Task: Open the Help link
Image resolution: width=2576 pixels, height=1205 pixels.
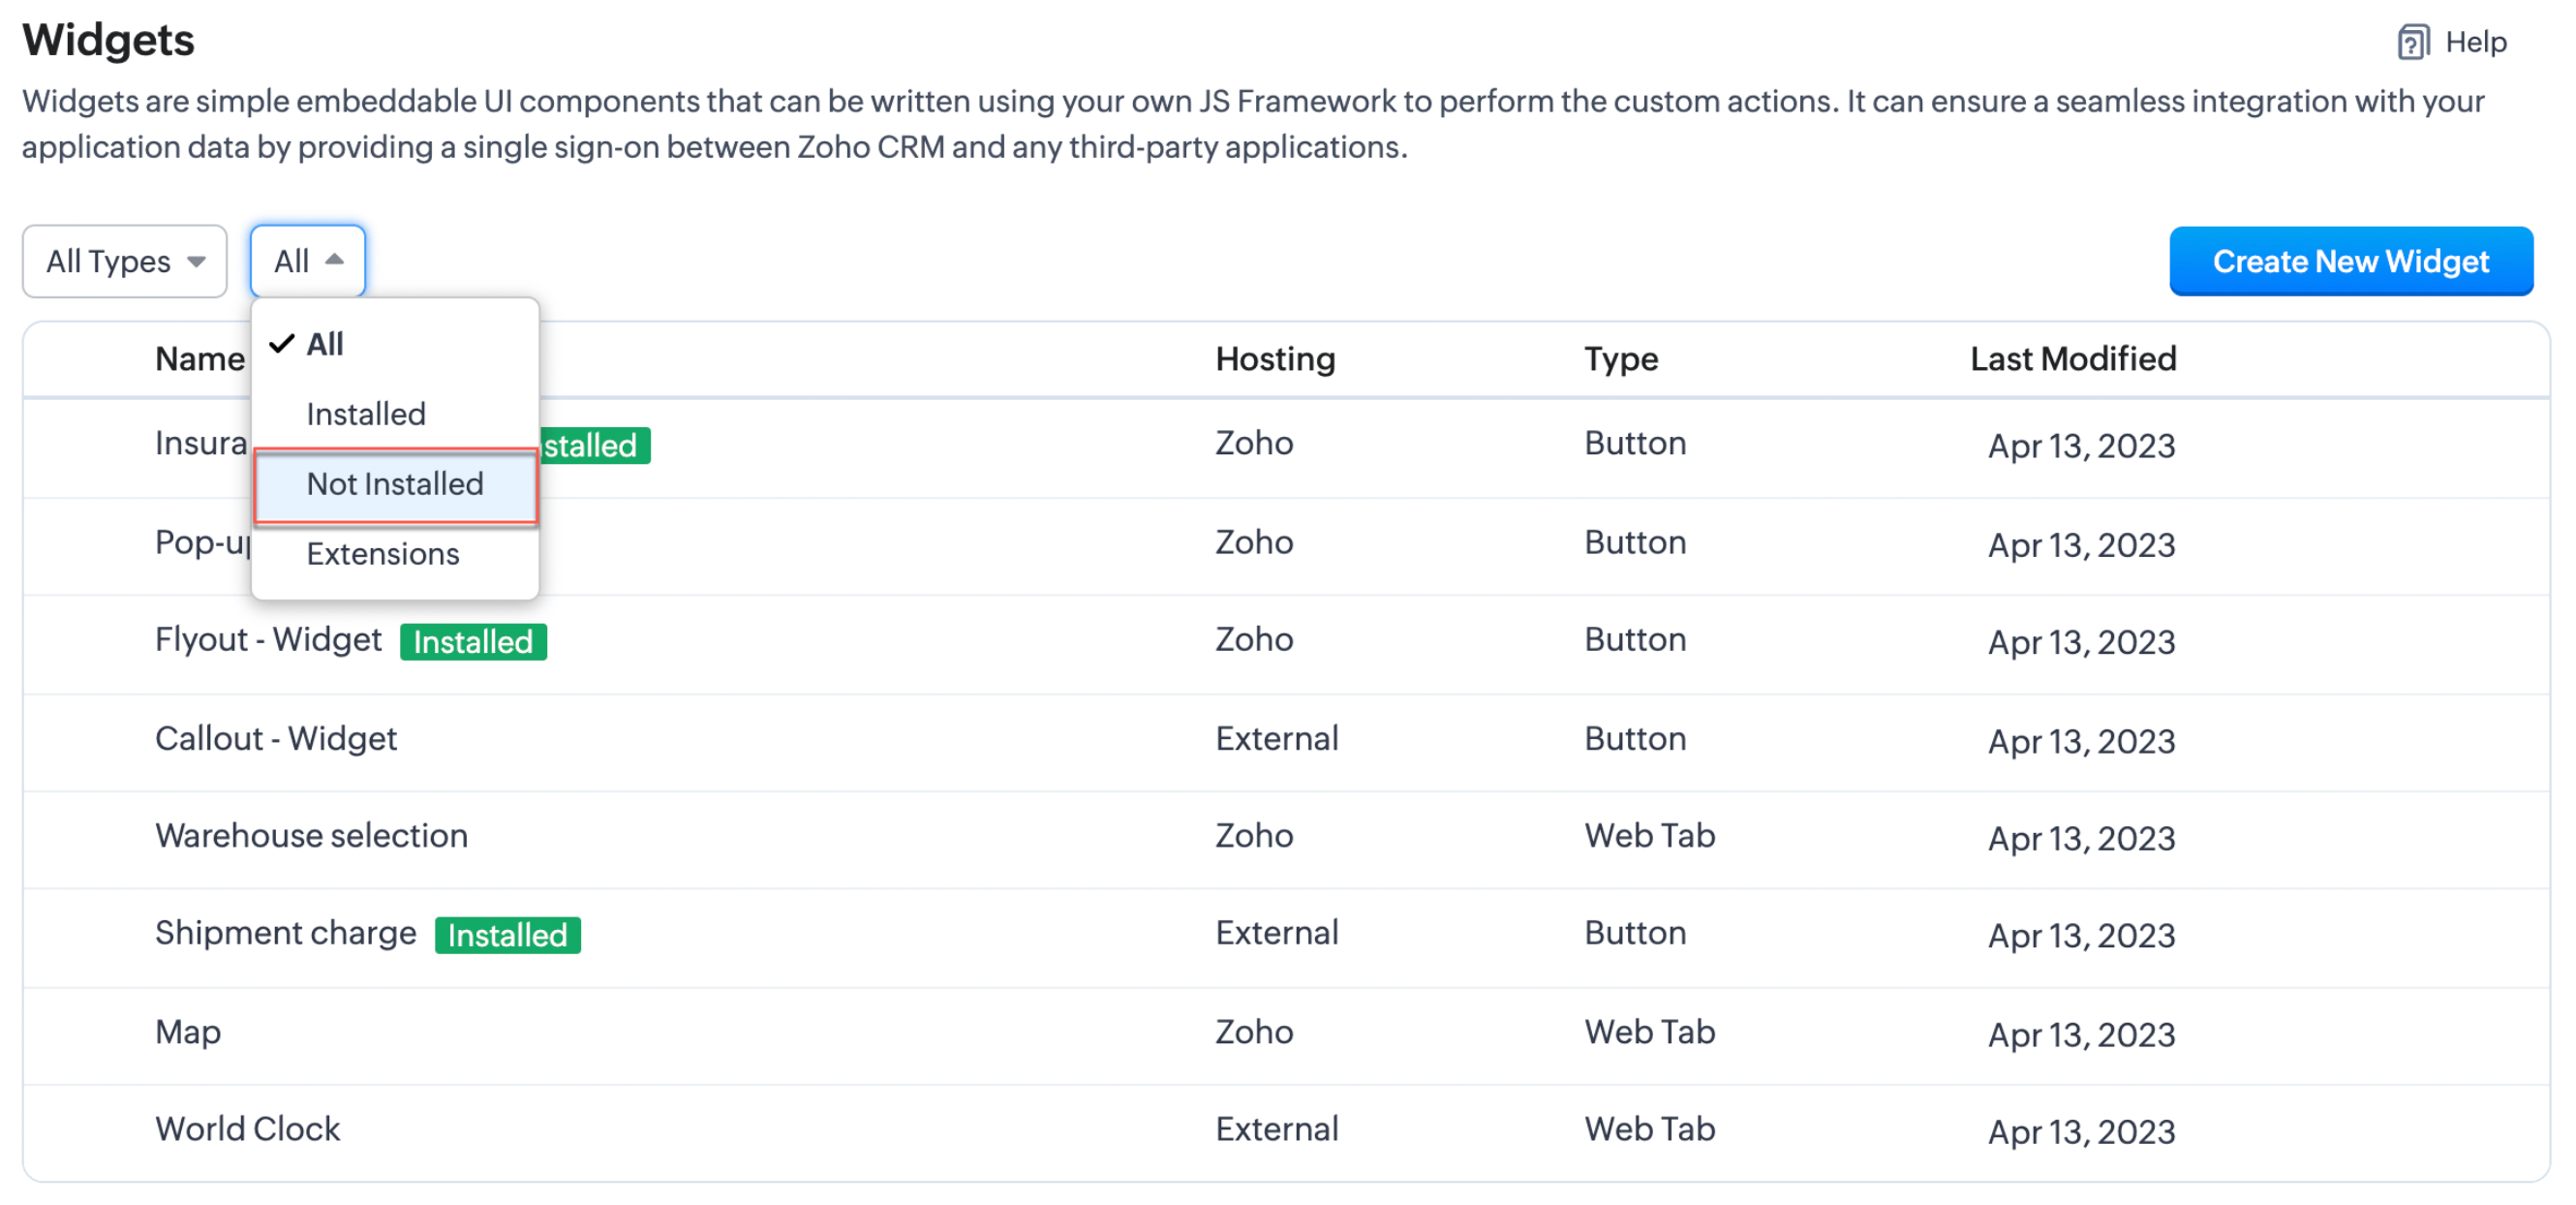Action: point(2475,42)
